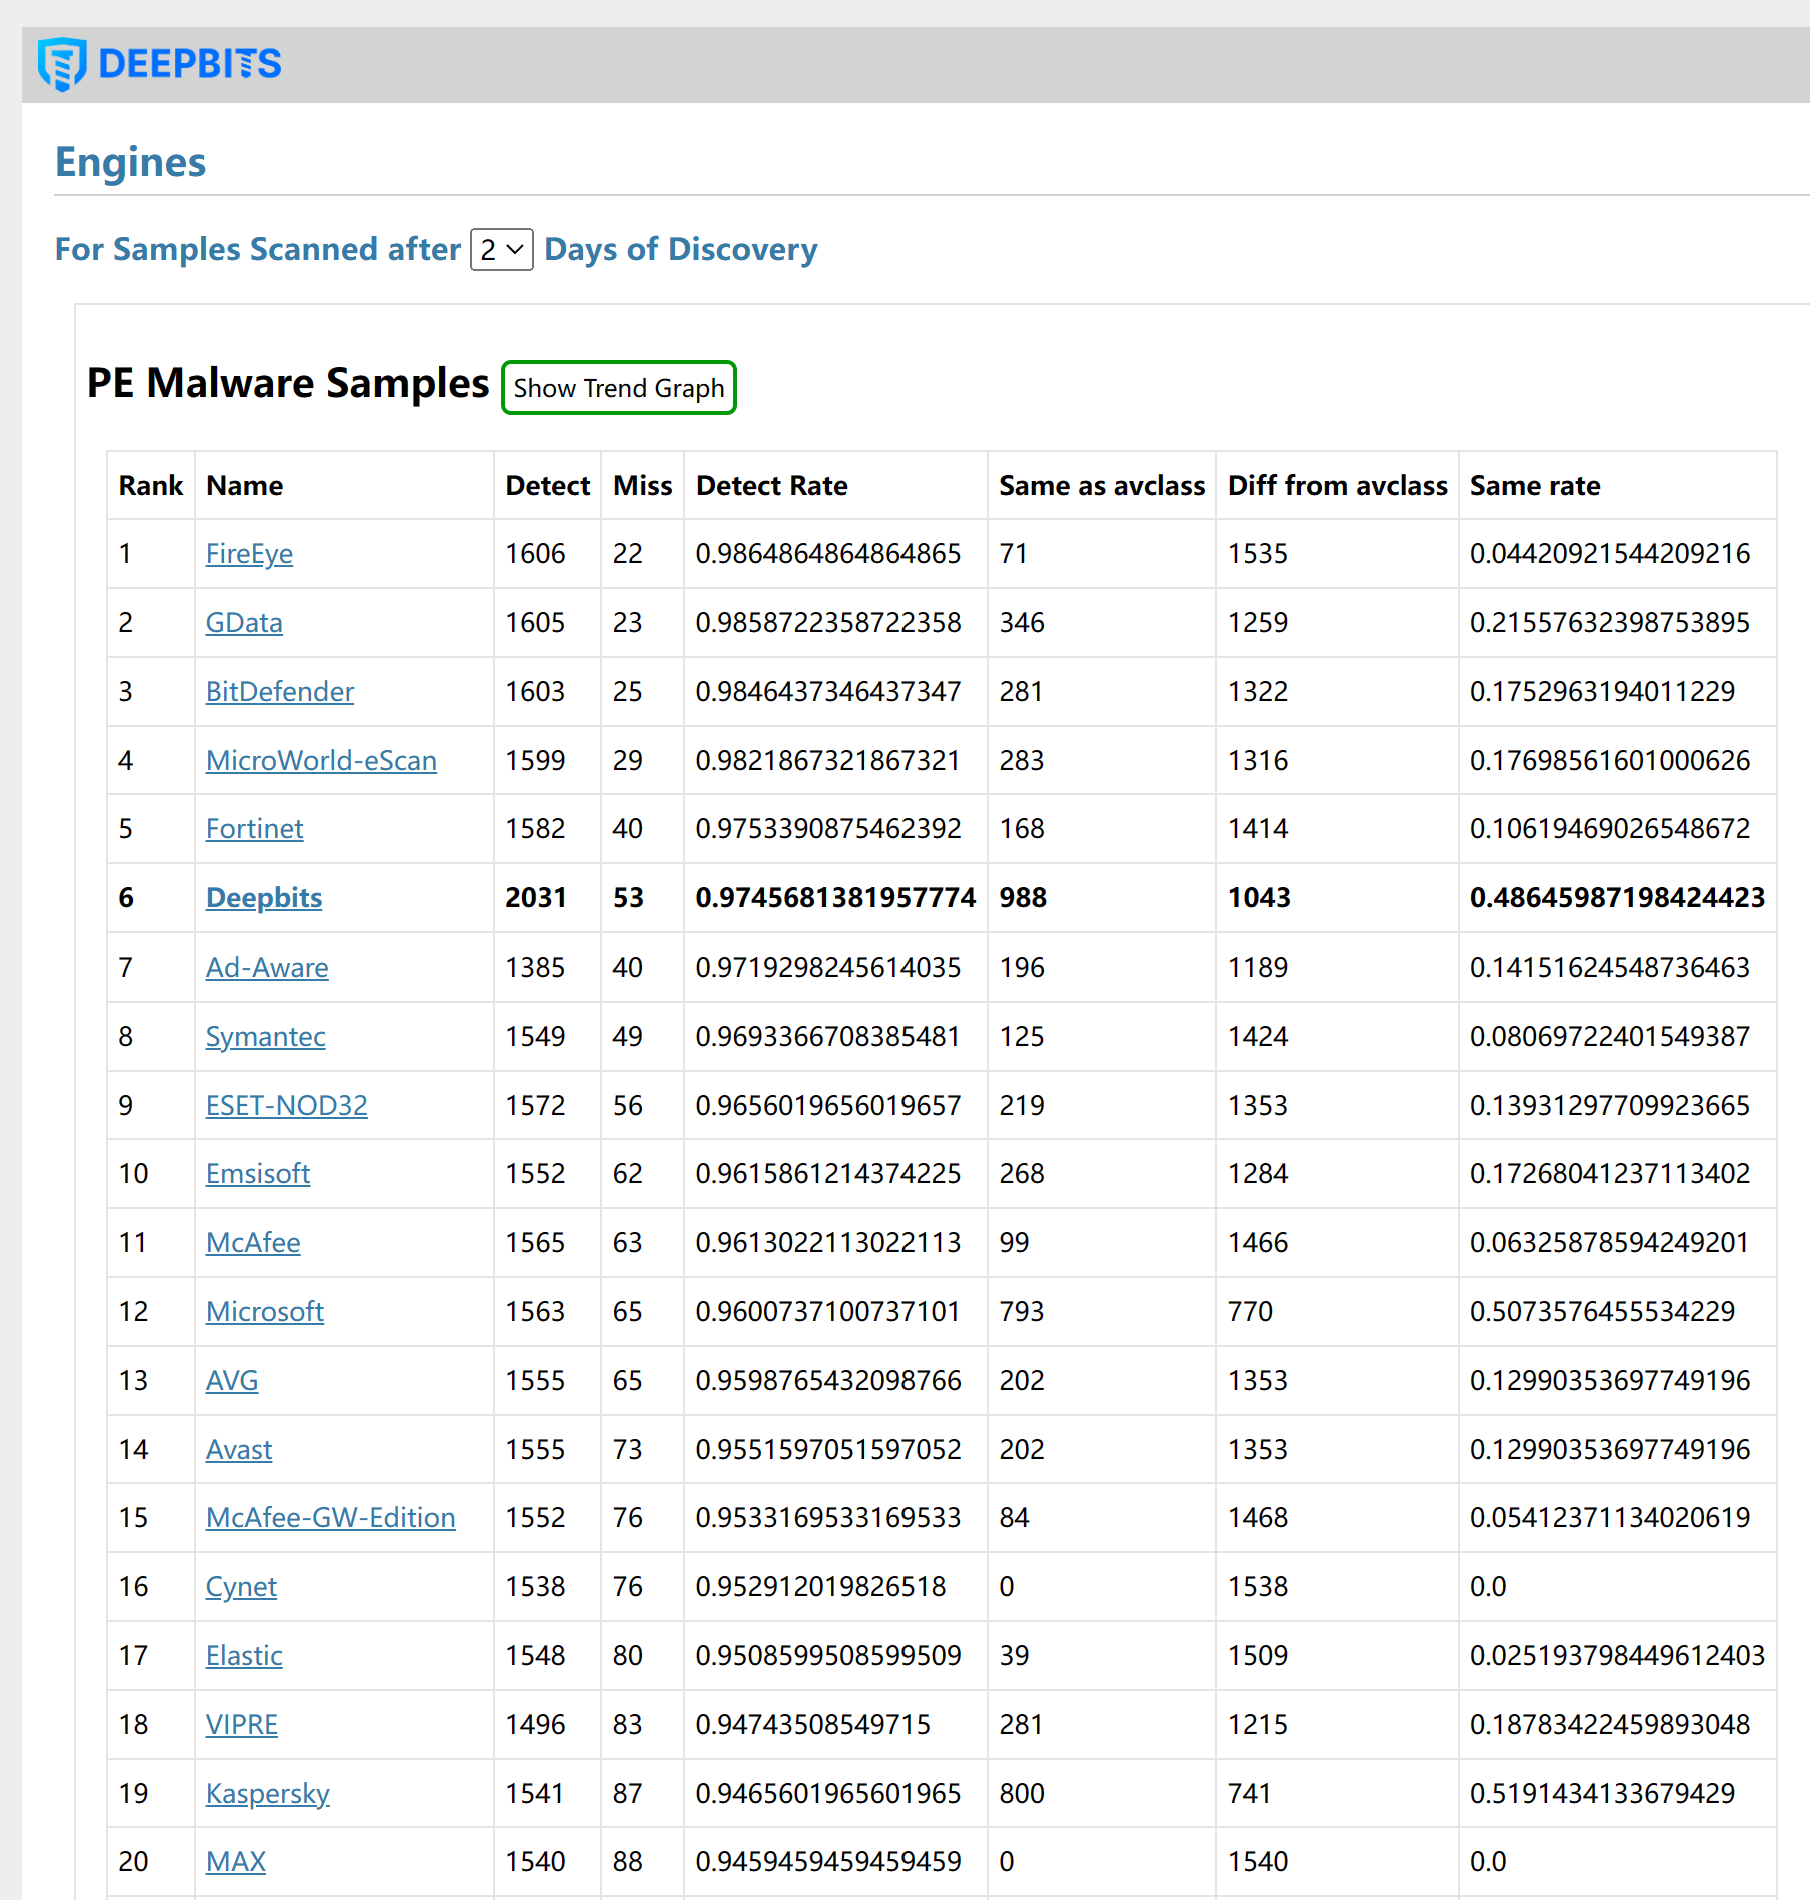Image resolution: width=1810 pixels, height=1900 pixels.
Task: Open the BitDefender engine link
Action: pos(280,691)
